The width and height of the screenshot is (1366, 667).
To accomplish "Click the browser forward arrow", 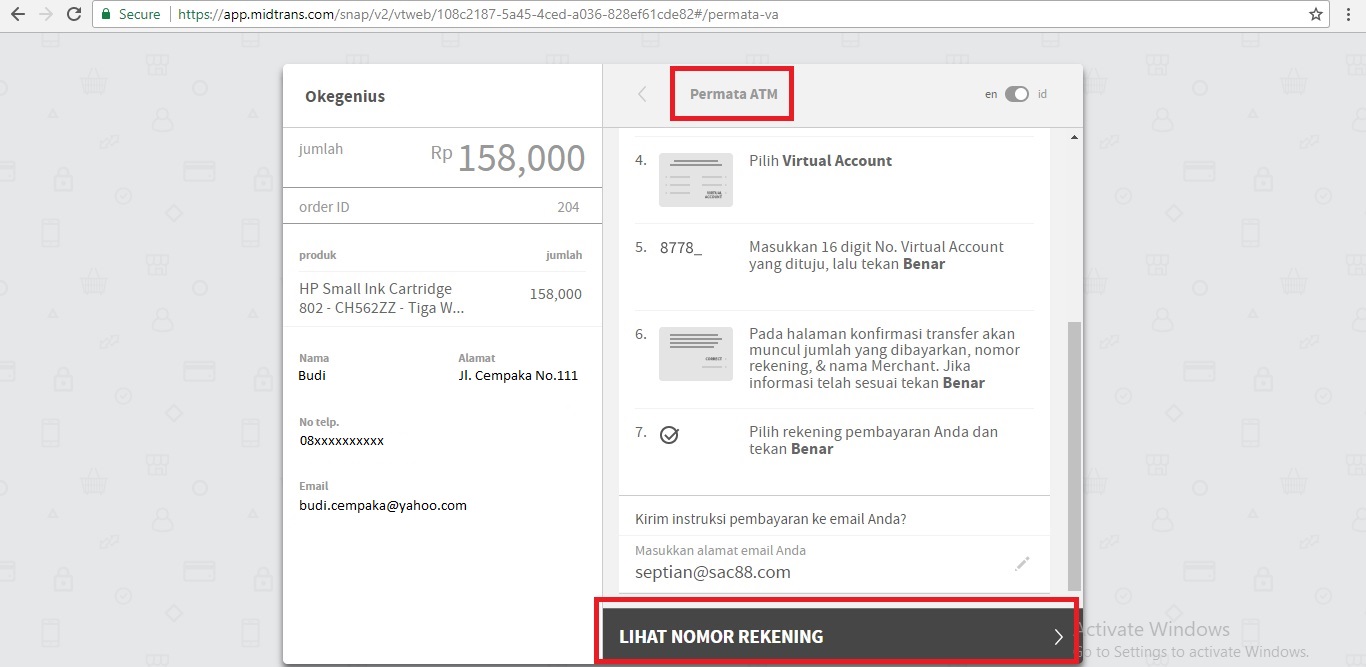I will pyautogui.click(x=45, y=15).
